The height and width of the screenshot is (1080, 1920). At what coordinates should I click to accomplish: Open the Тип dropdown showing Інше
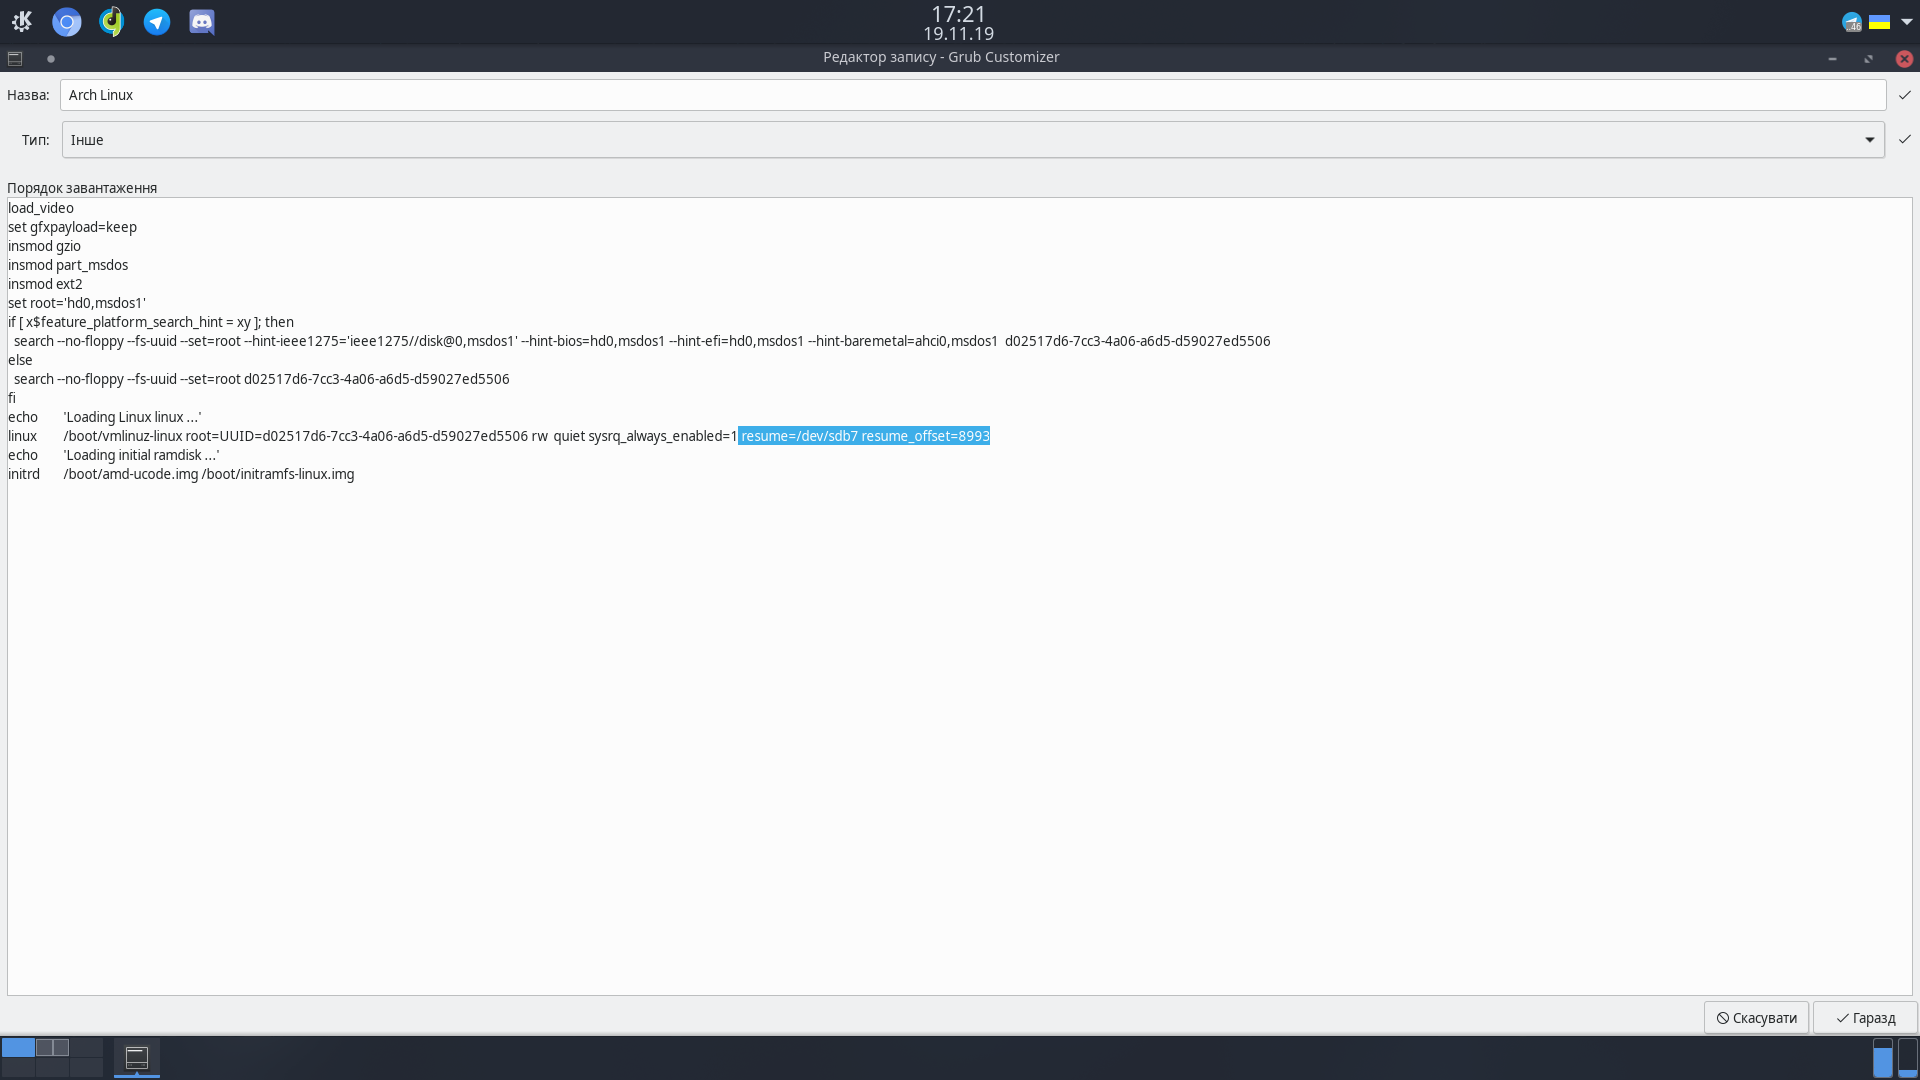[x=973, y=140]
